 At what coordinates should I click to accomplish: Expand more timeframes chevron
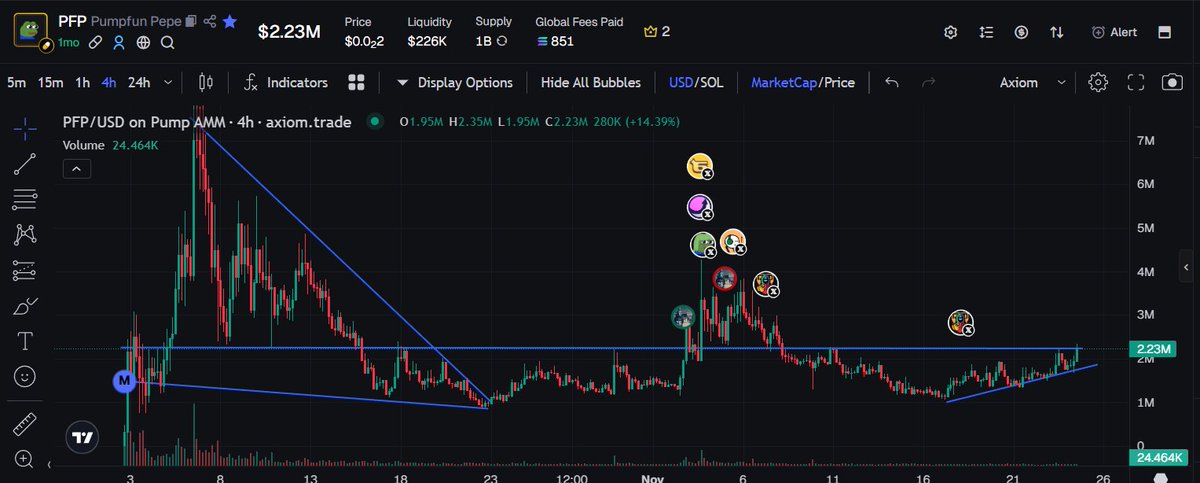(x=168, y=82)
